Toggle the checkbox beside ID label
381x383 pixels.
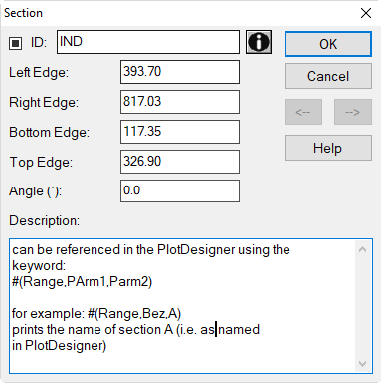click(x=16, y=43)
